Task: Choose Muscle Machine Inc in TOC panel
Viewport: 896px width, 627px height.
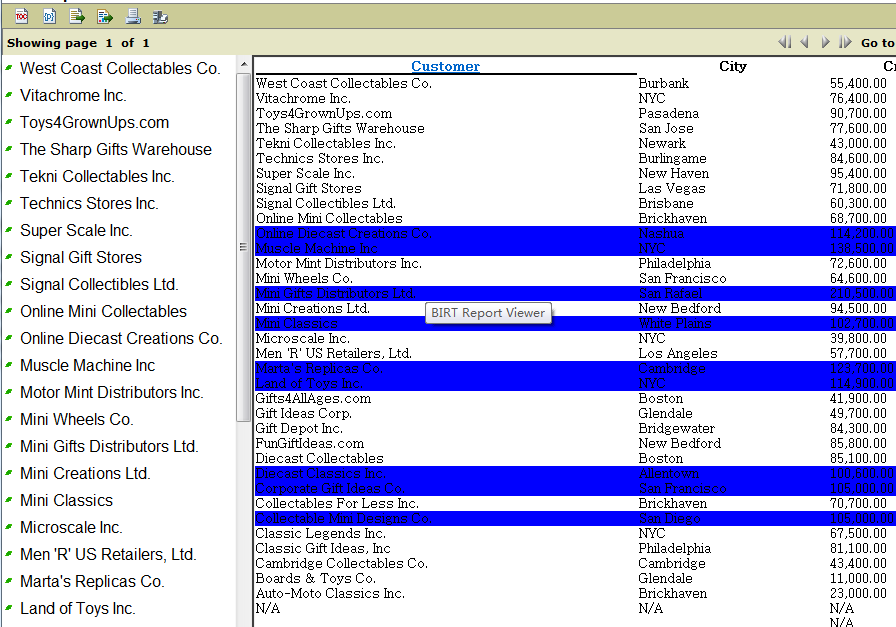Action: 87,365
